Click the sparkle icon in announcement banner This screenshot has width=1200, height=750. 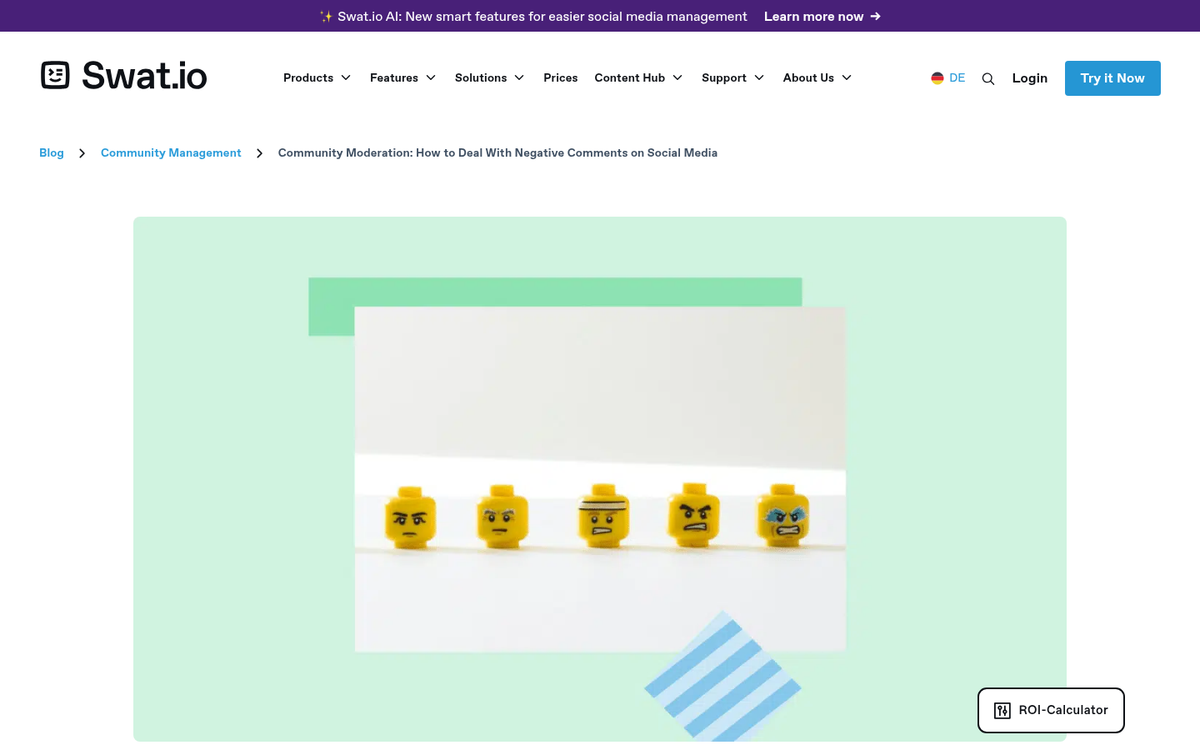pos(326,17)
